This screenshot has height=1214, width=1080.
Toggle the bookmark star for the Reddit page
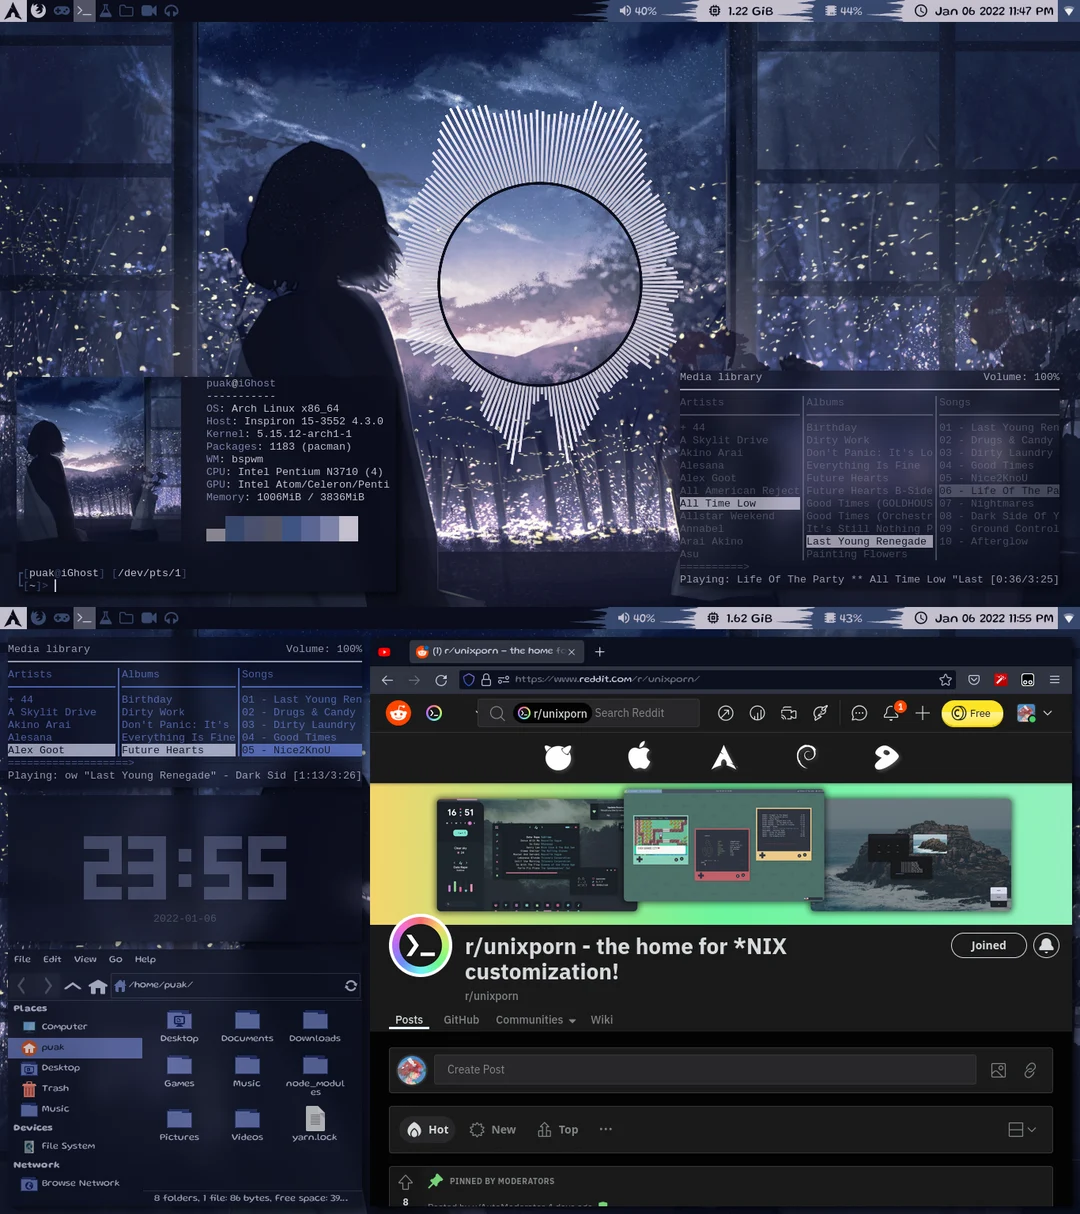(945, 679)
